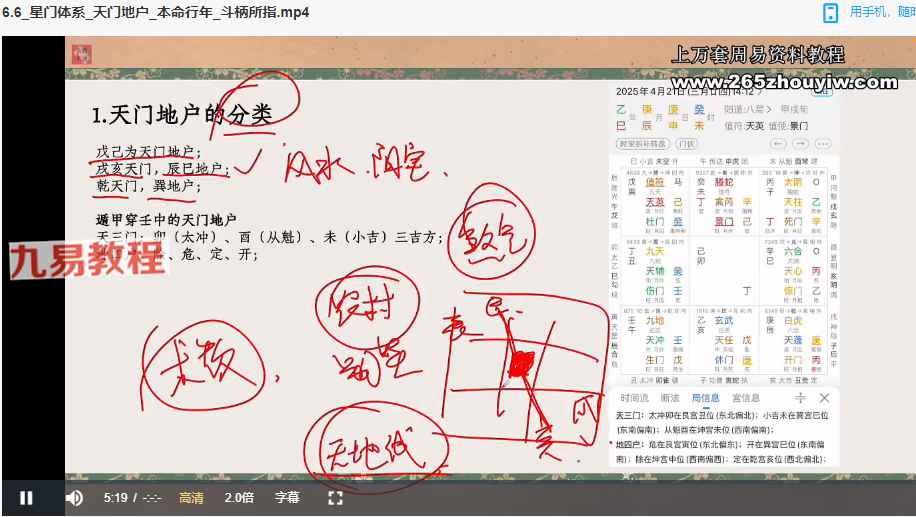Screen dimensions: 916x517
Task: Click the 门状 pill button
Action: 687,144
